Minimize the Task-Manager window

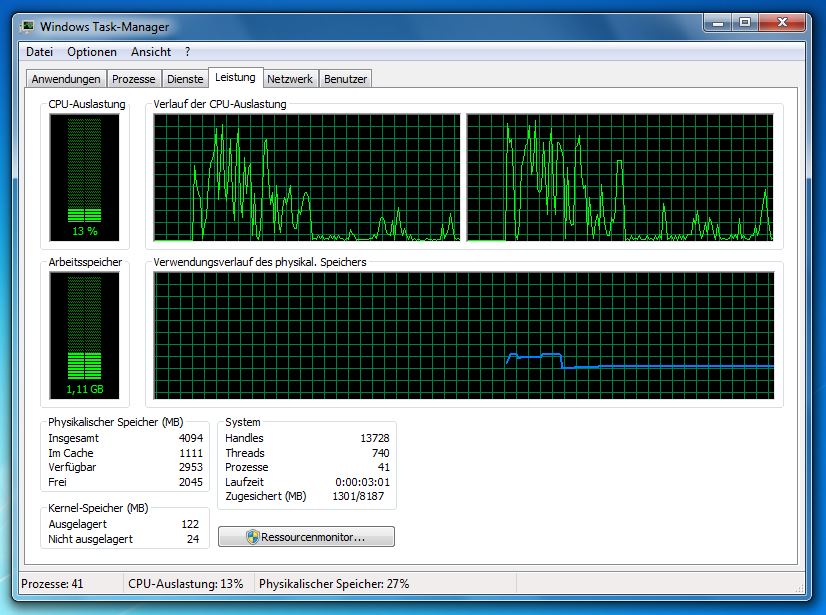717,23
